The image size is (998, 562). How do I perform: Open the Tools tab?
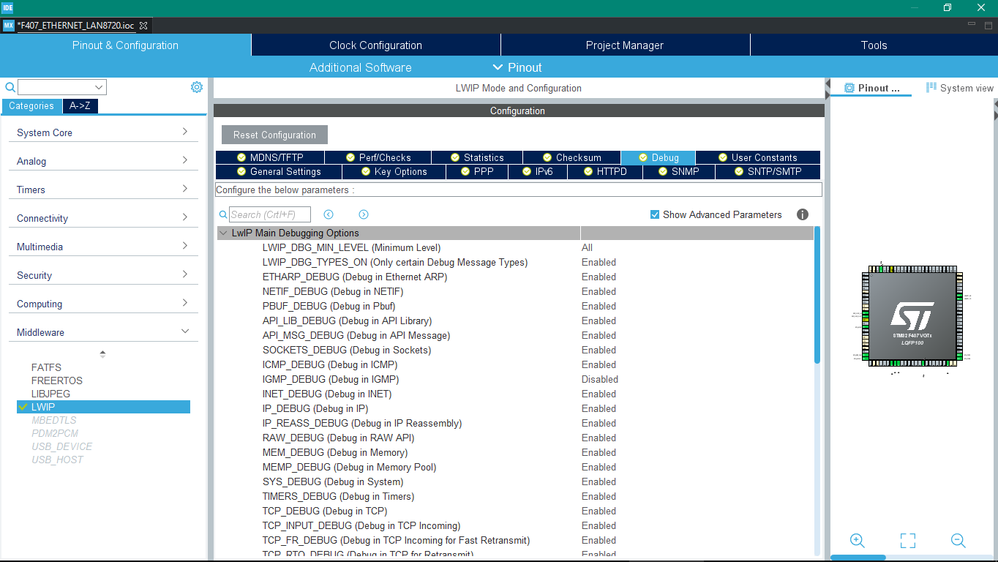click(x=874, y=45)
